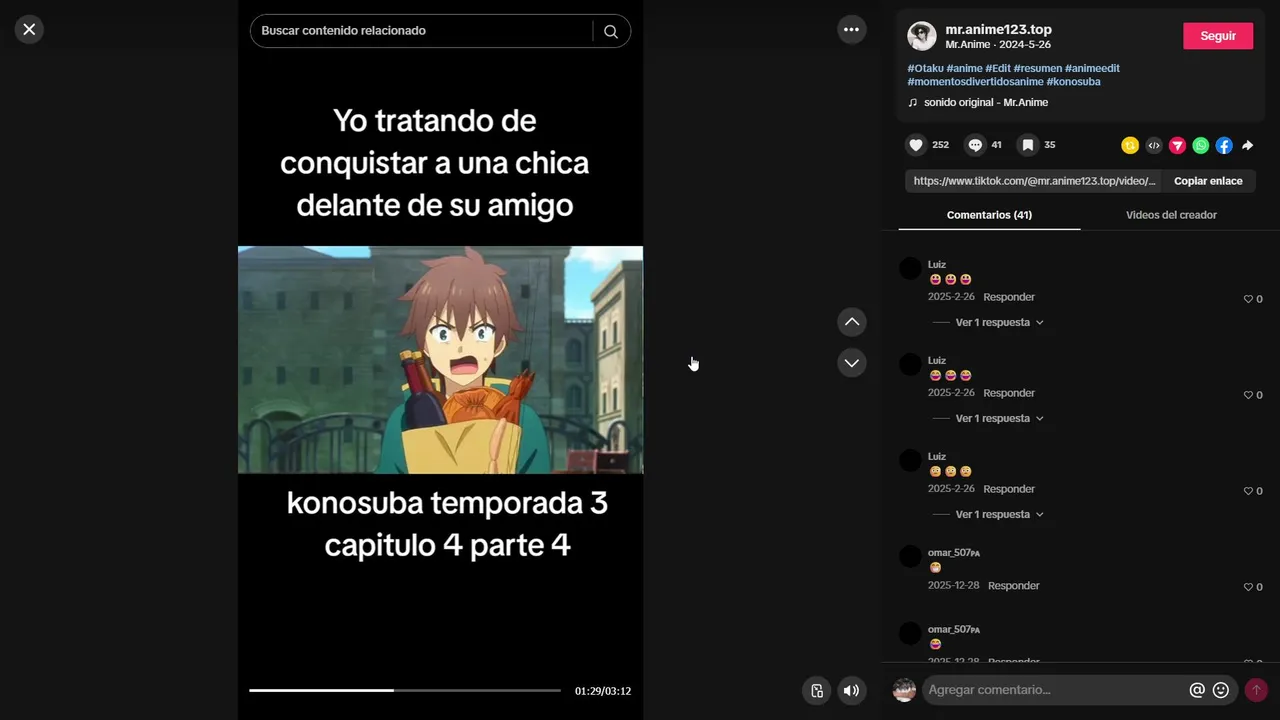Image resolution: width=1280 pixels, height=720 pixels.
Task: Toggle the auto-scroll icon beside volume
Action: point(817,690)
